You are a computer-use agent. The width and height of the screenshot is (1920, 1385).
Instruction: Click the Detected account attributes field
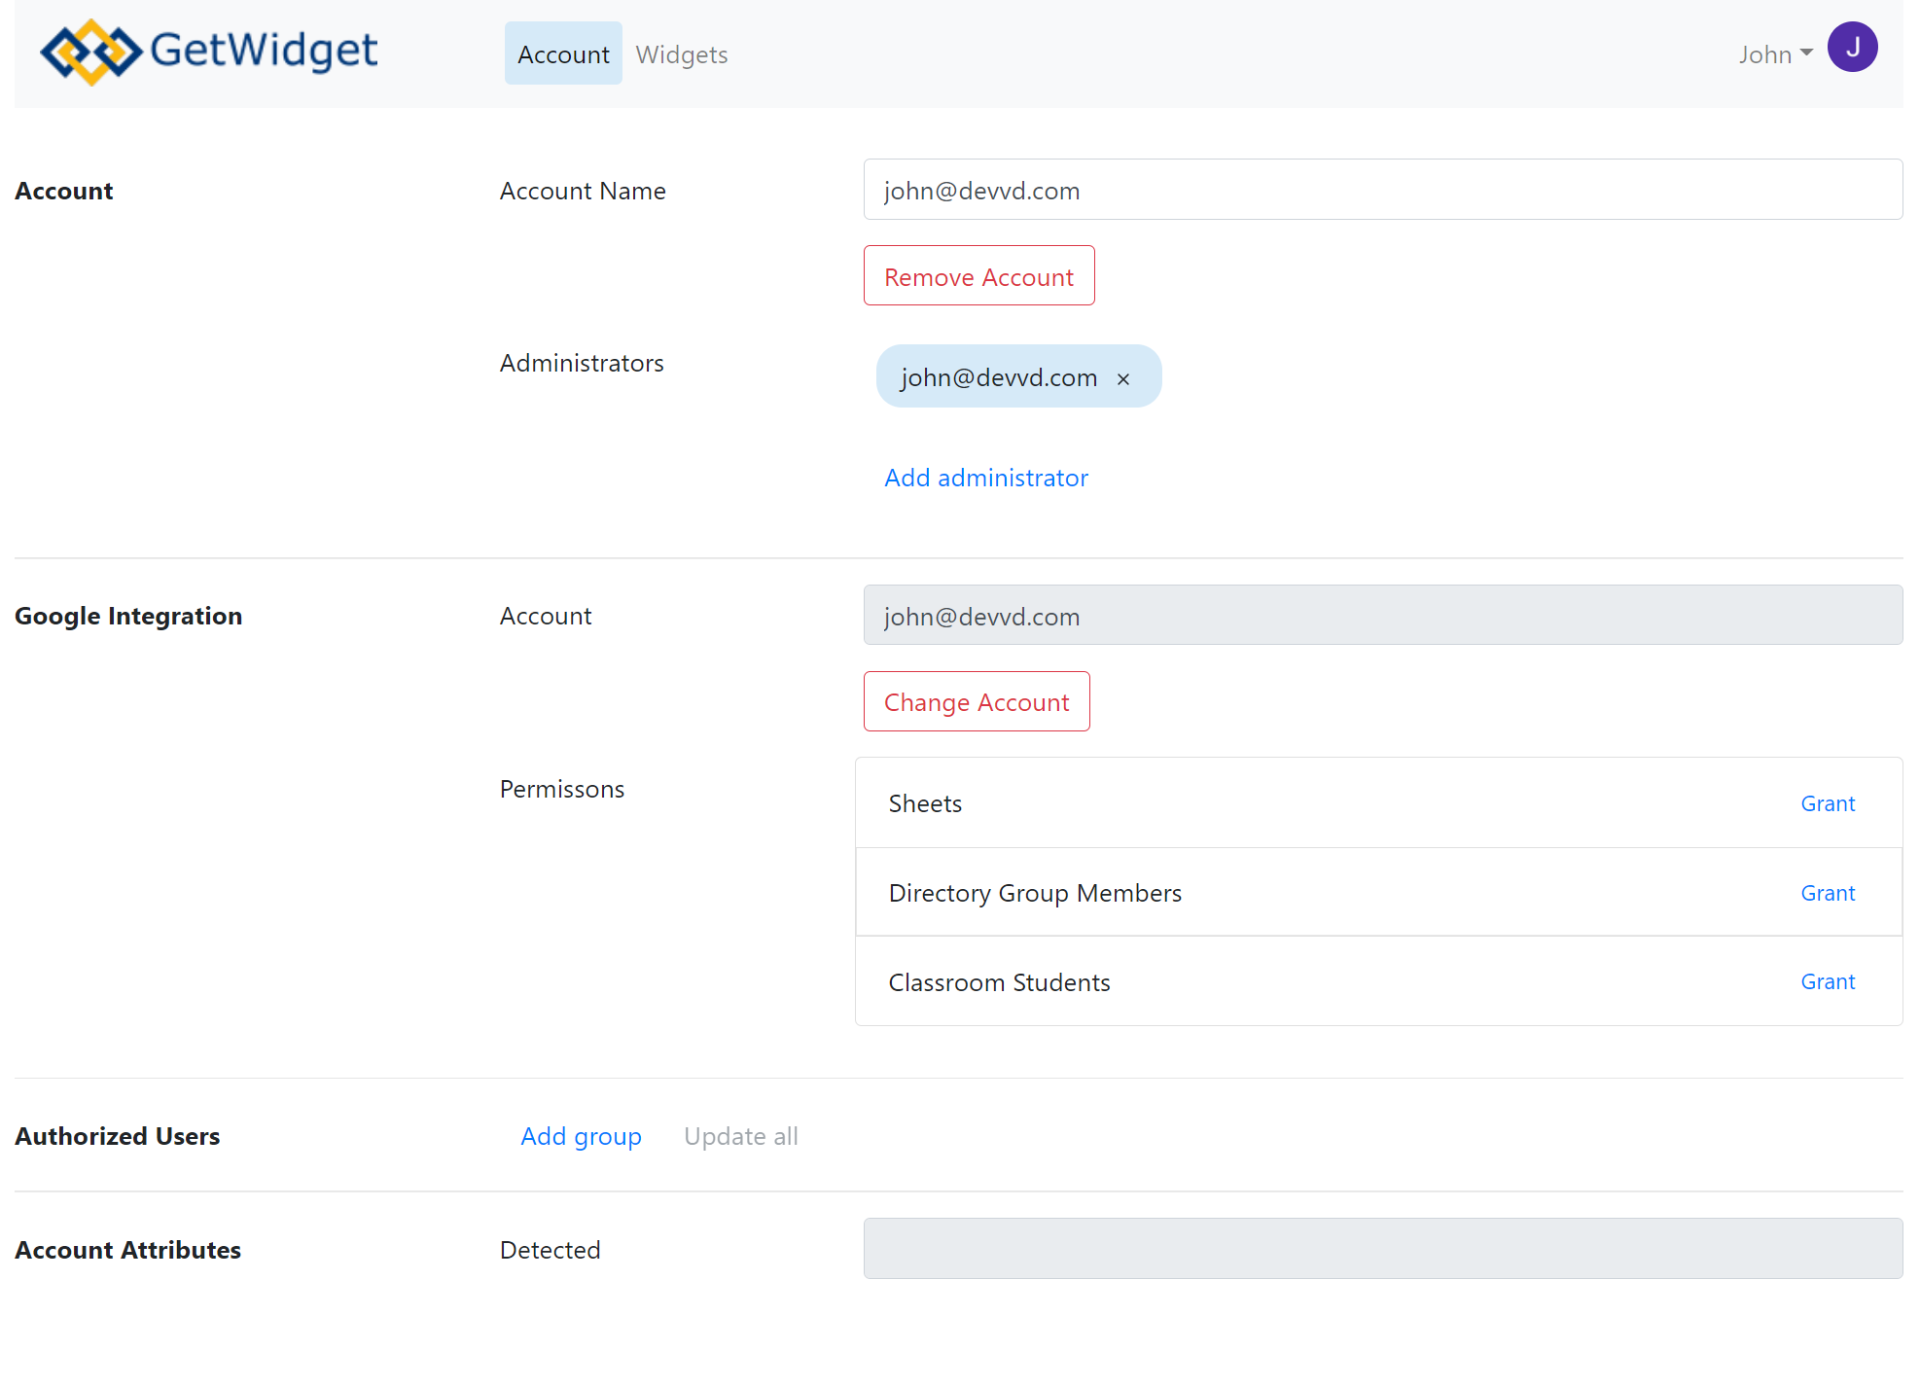[1382, 1248]
